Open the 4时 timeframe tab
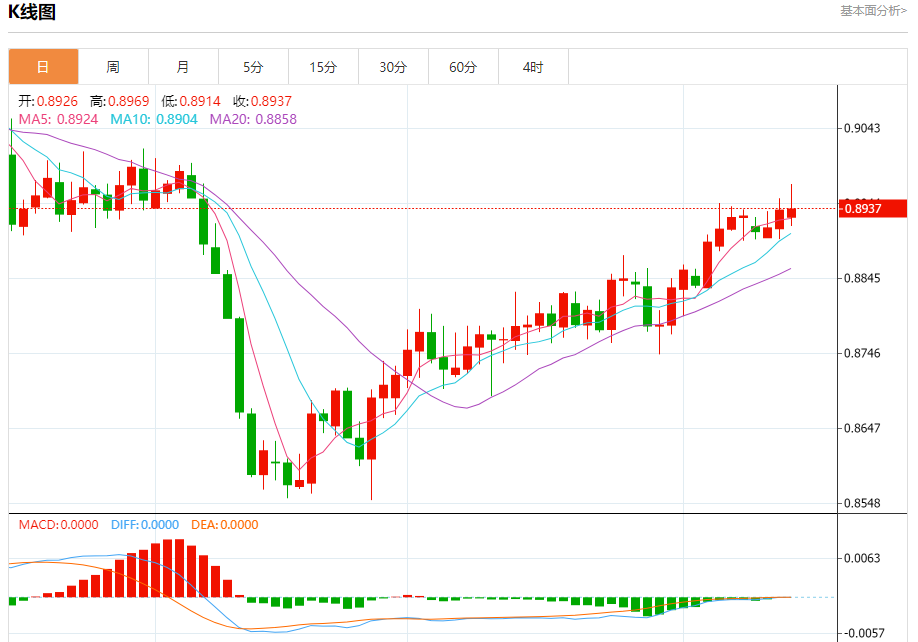This screenshot has width=918, height=642. coord(533,67)
